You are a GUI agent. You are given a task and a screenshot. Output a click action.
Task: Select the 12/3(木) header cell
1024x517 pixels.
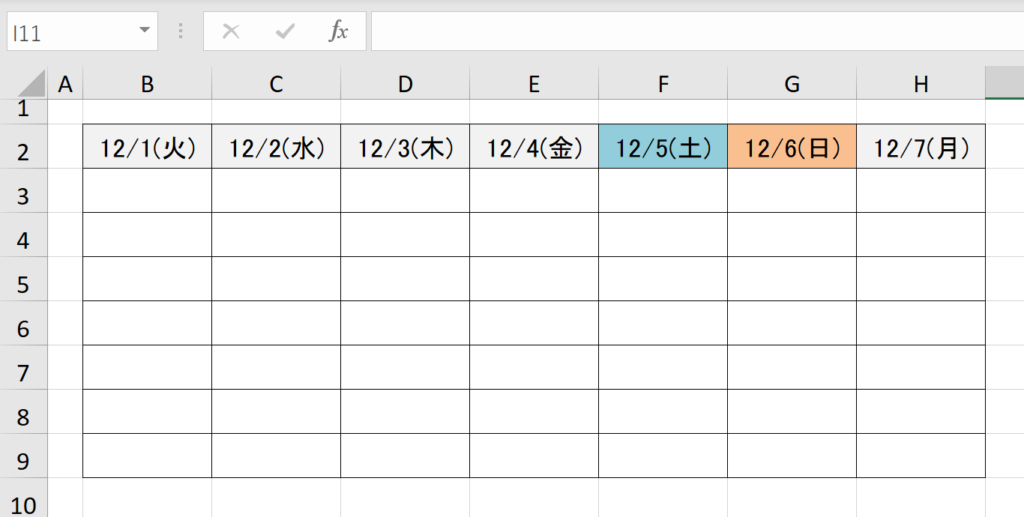coord(405,148)
